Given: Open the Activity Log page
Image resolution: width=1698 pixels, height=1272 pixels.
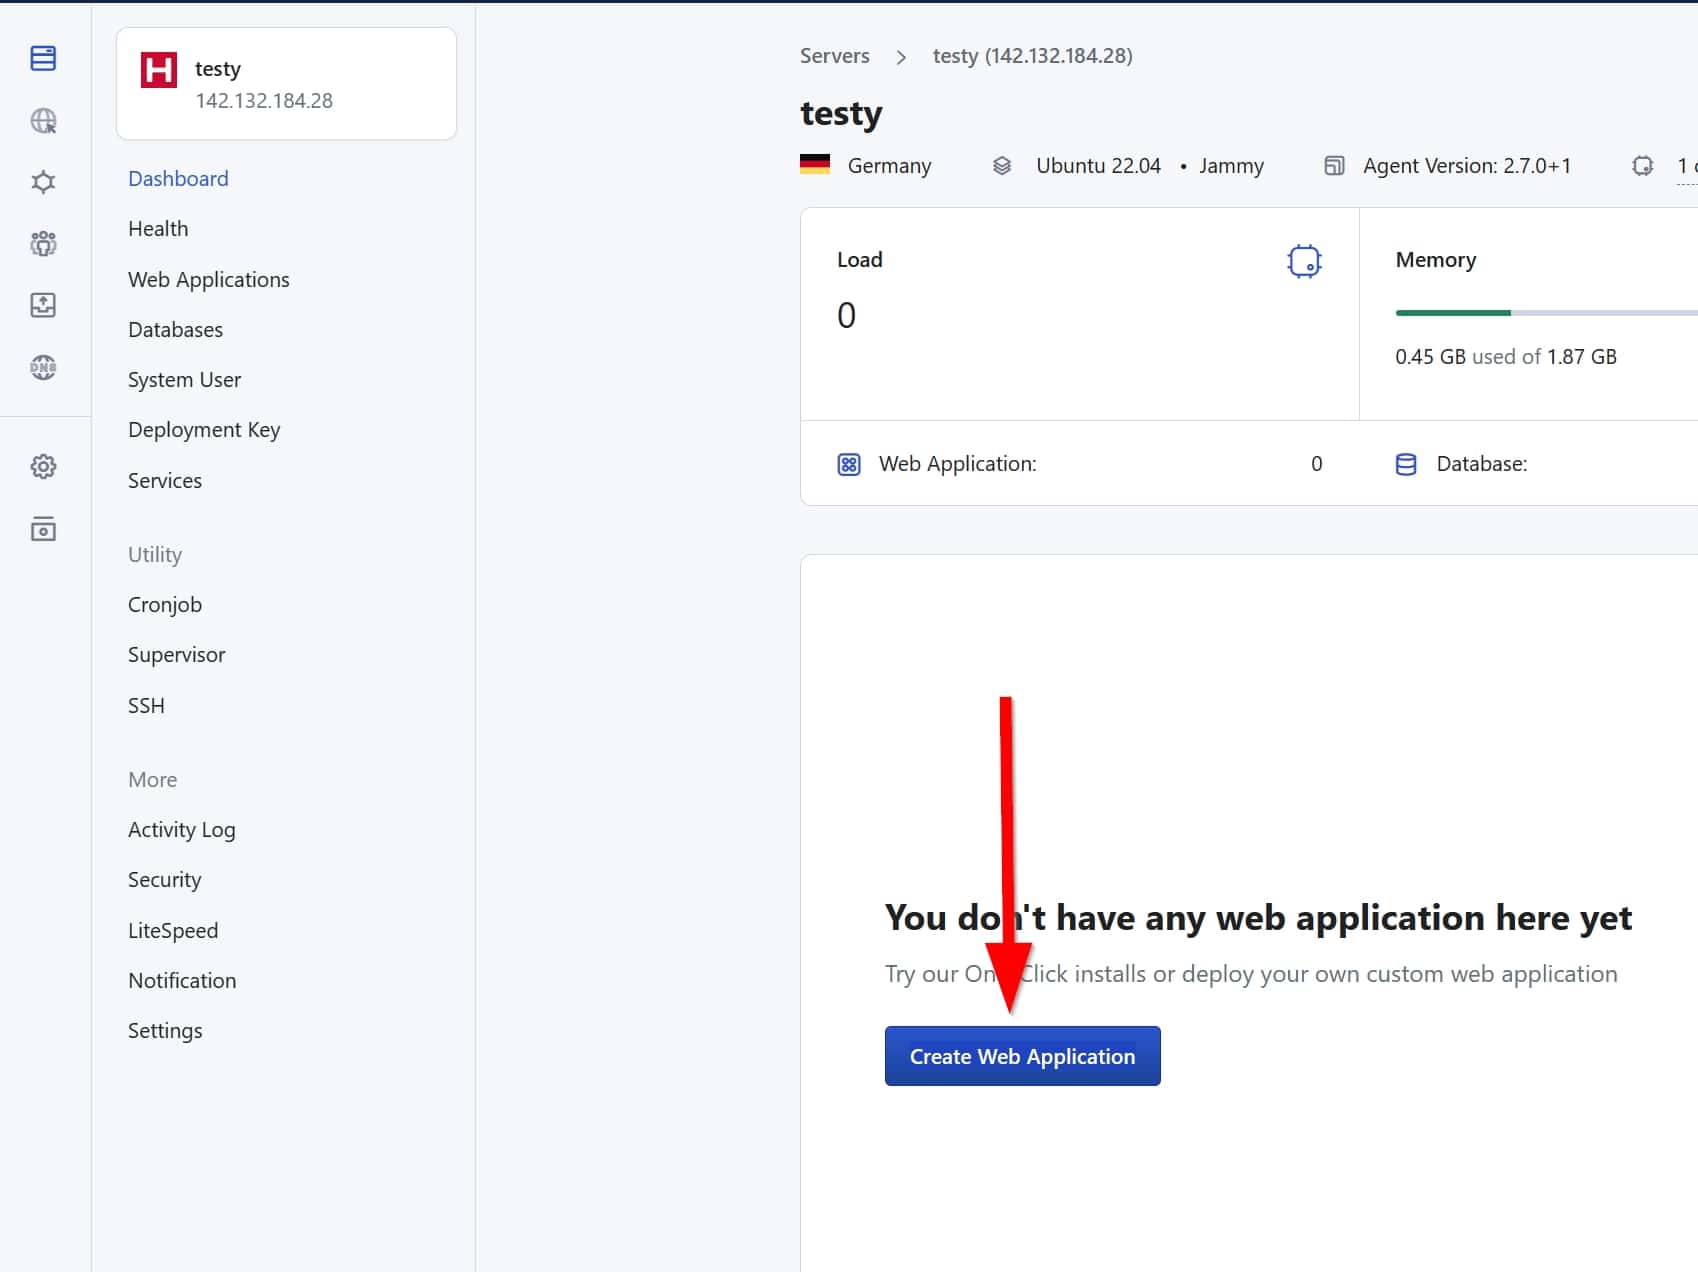Looking at the screenshot, I should click(x=181, y=830).
